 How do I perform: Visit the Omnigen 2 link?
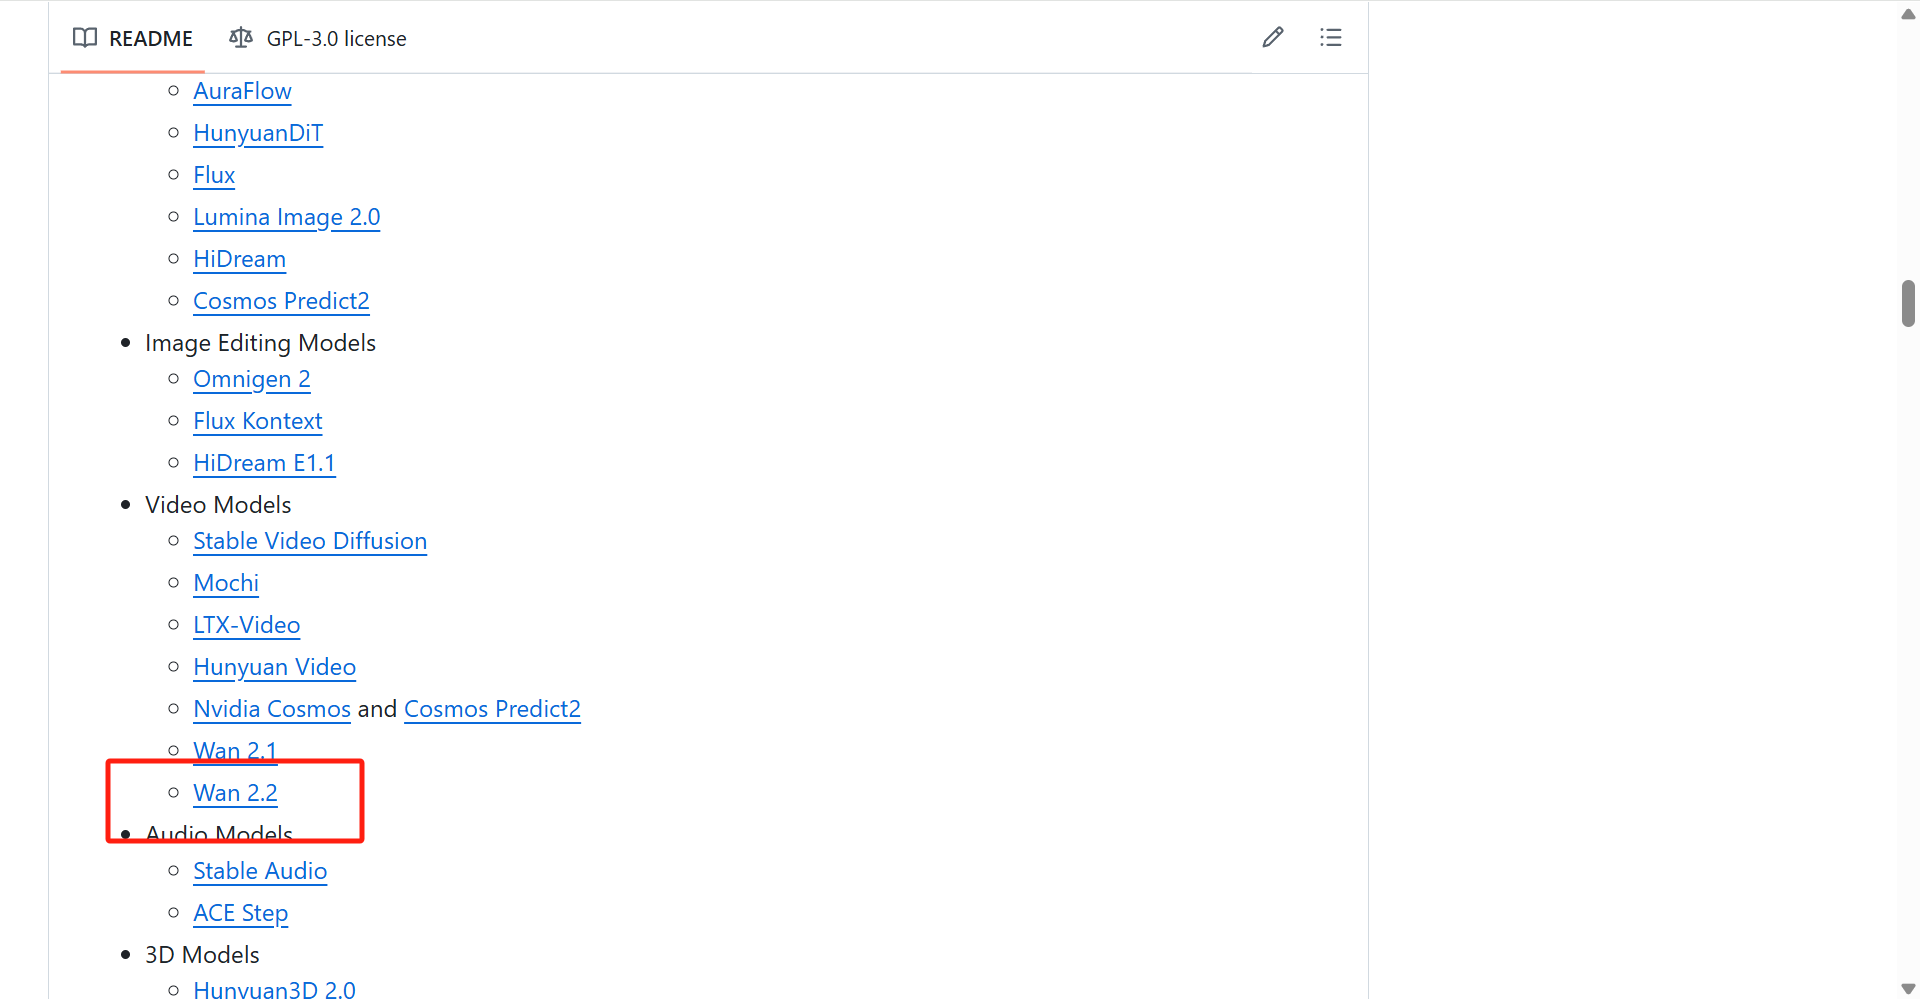pos(251,379)
